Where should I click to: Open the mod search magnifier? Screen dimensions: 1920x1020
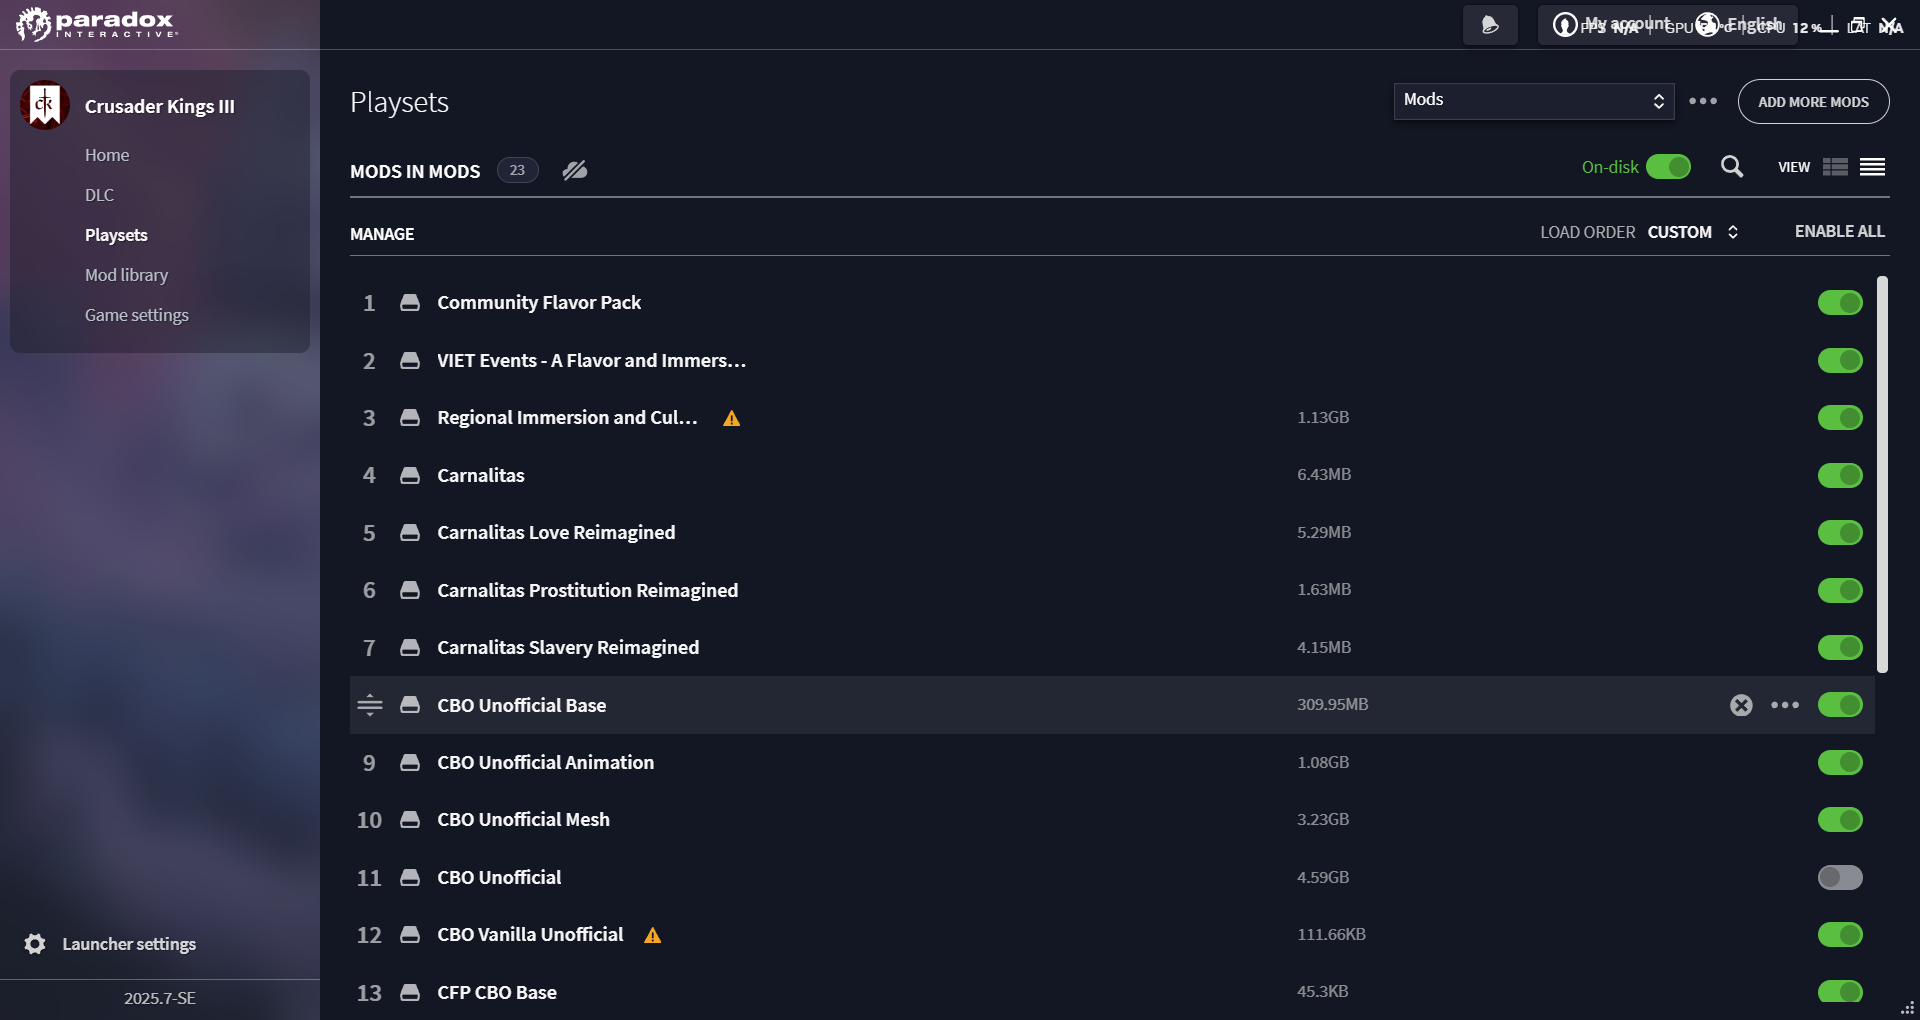[x=1732, y=167]
